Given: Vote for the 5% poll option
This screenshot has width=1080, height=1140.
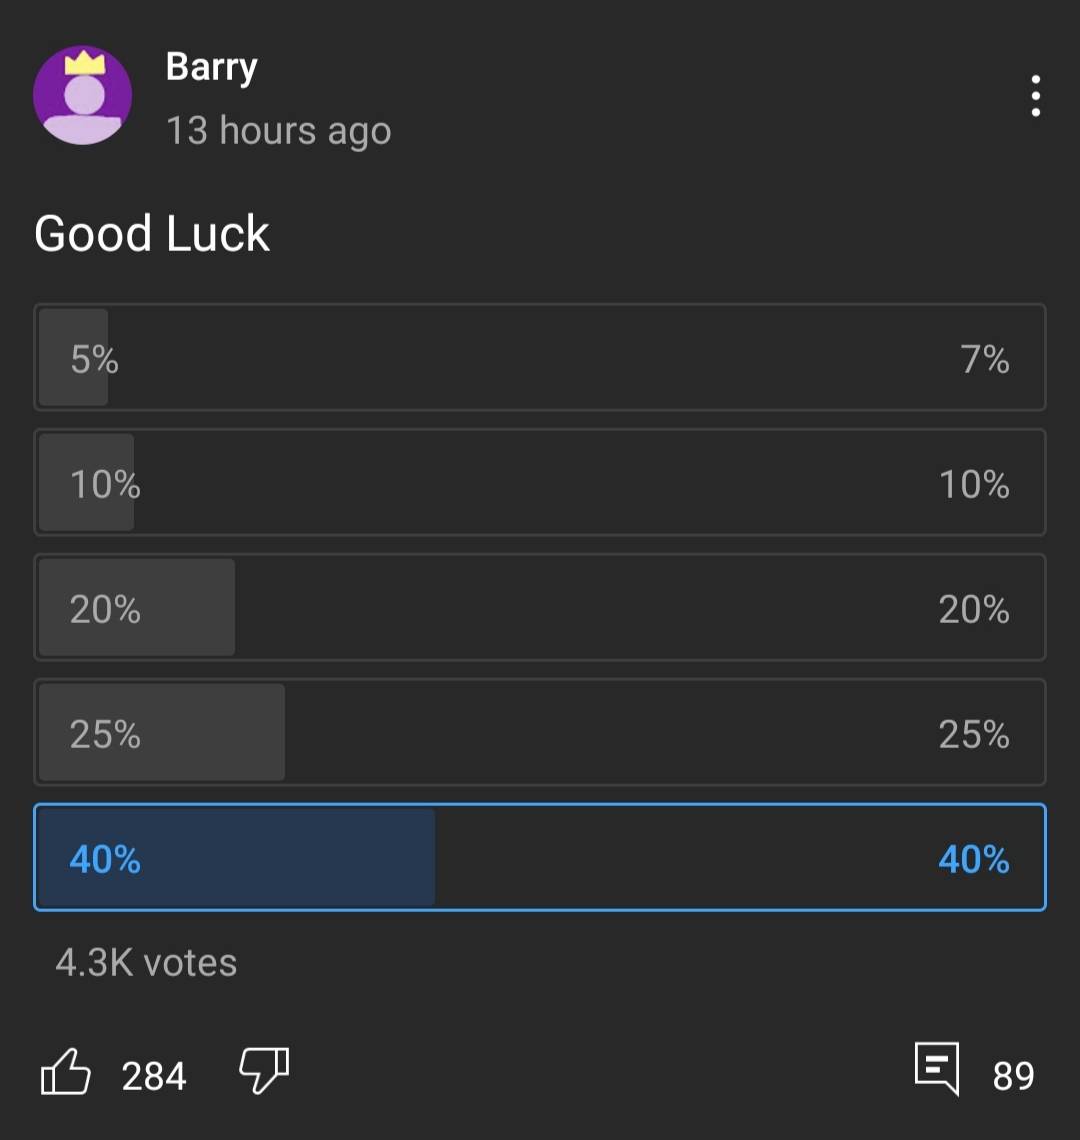Looking at the screenshot, I should tap(540, 357).
